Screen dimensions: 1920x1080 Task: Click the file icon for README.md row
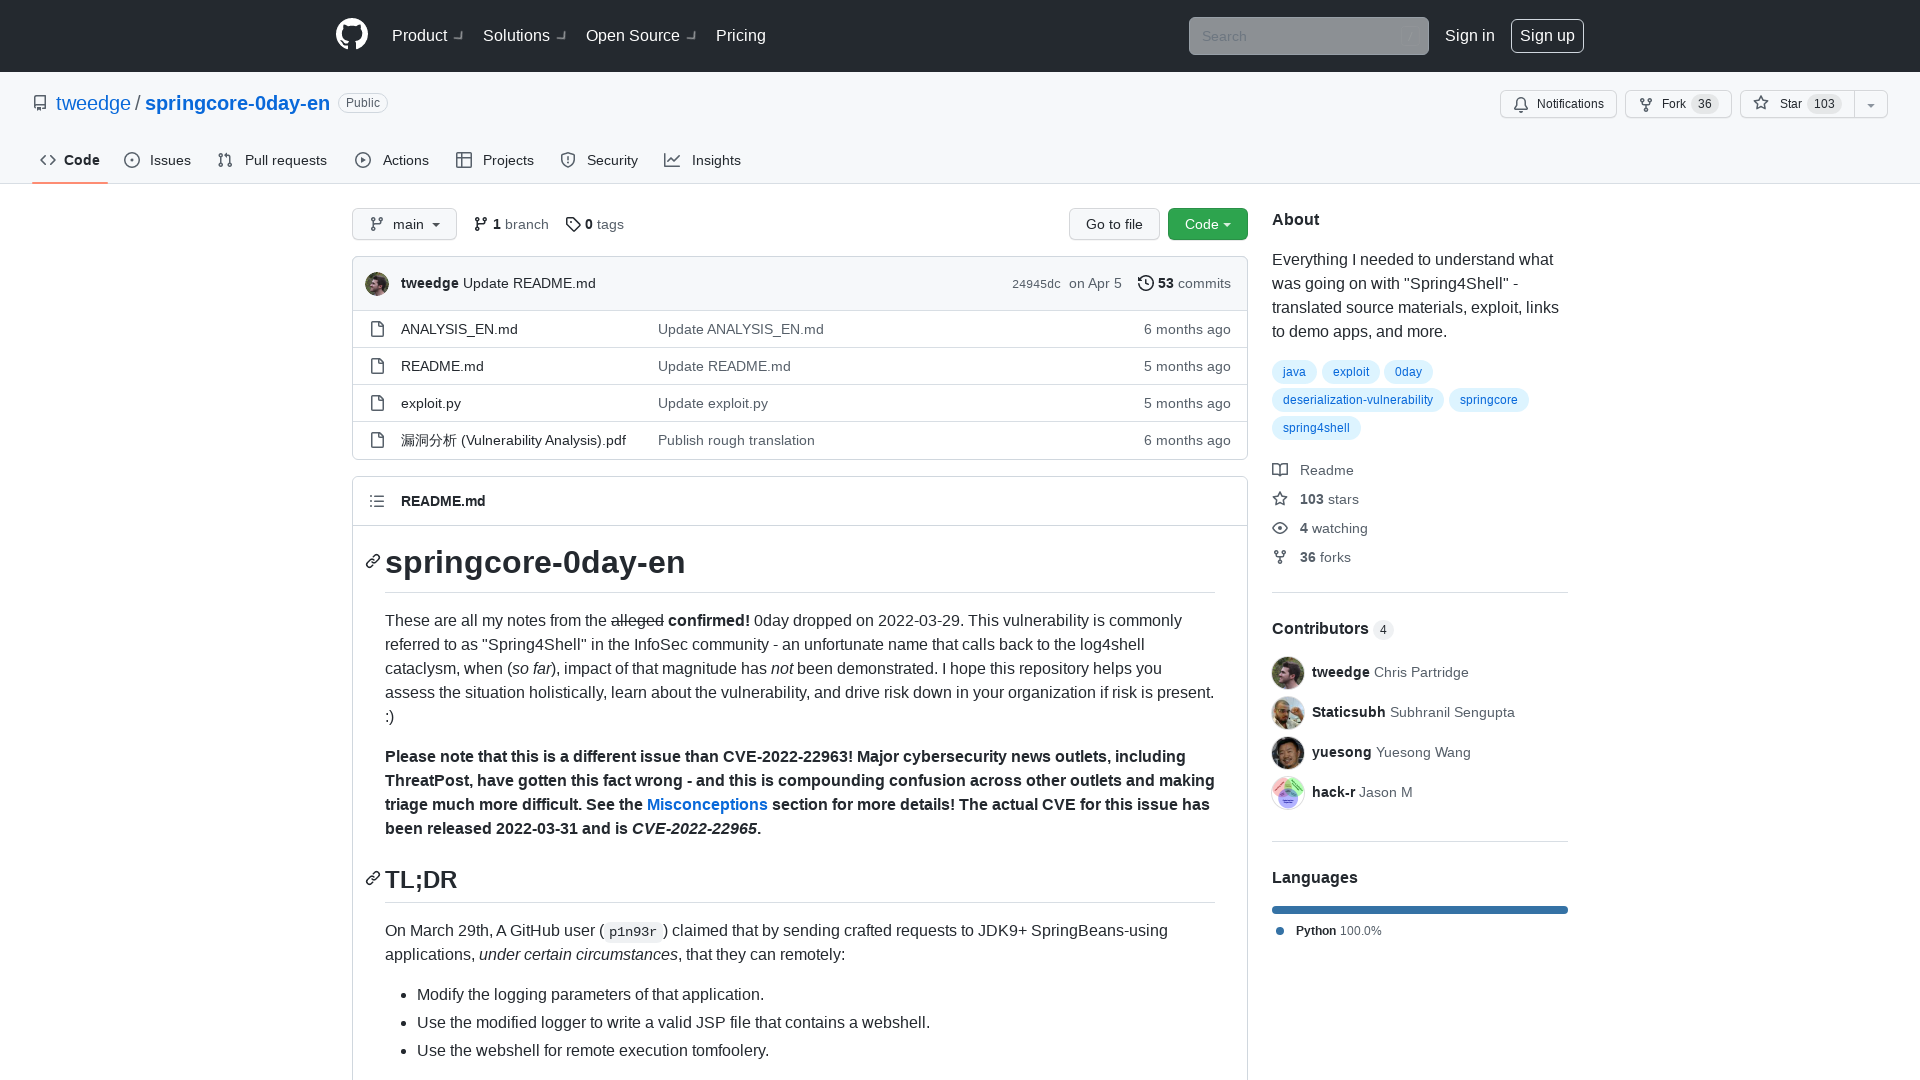pyautogui.click(x=377, y=366)
